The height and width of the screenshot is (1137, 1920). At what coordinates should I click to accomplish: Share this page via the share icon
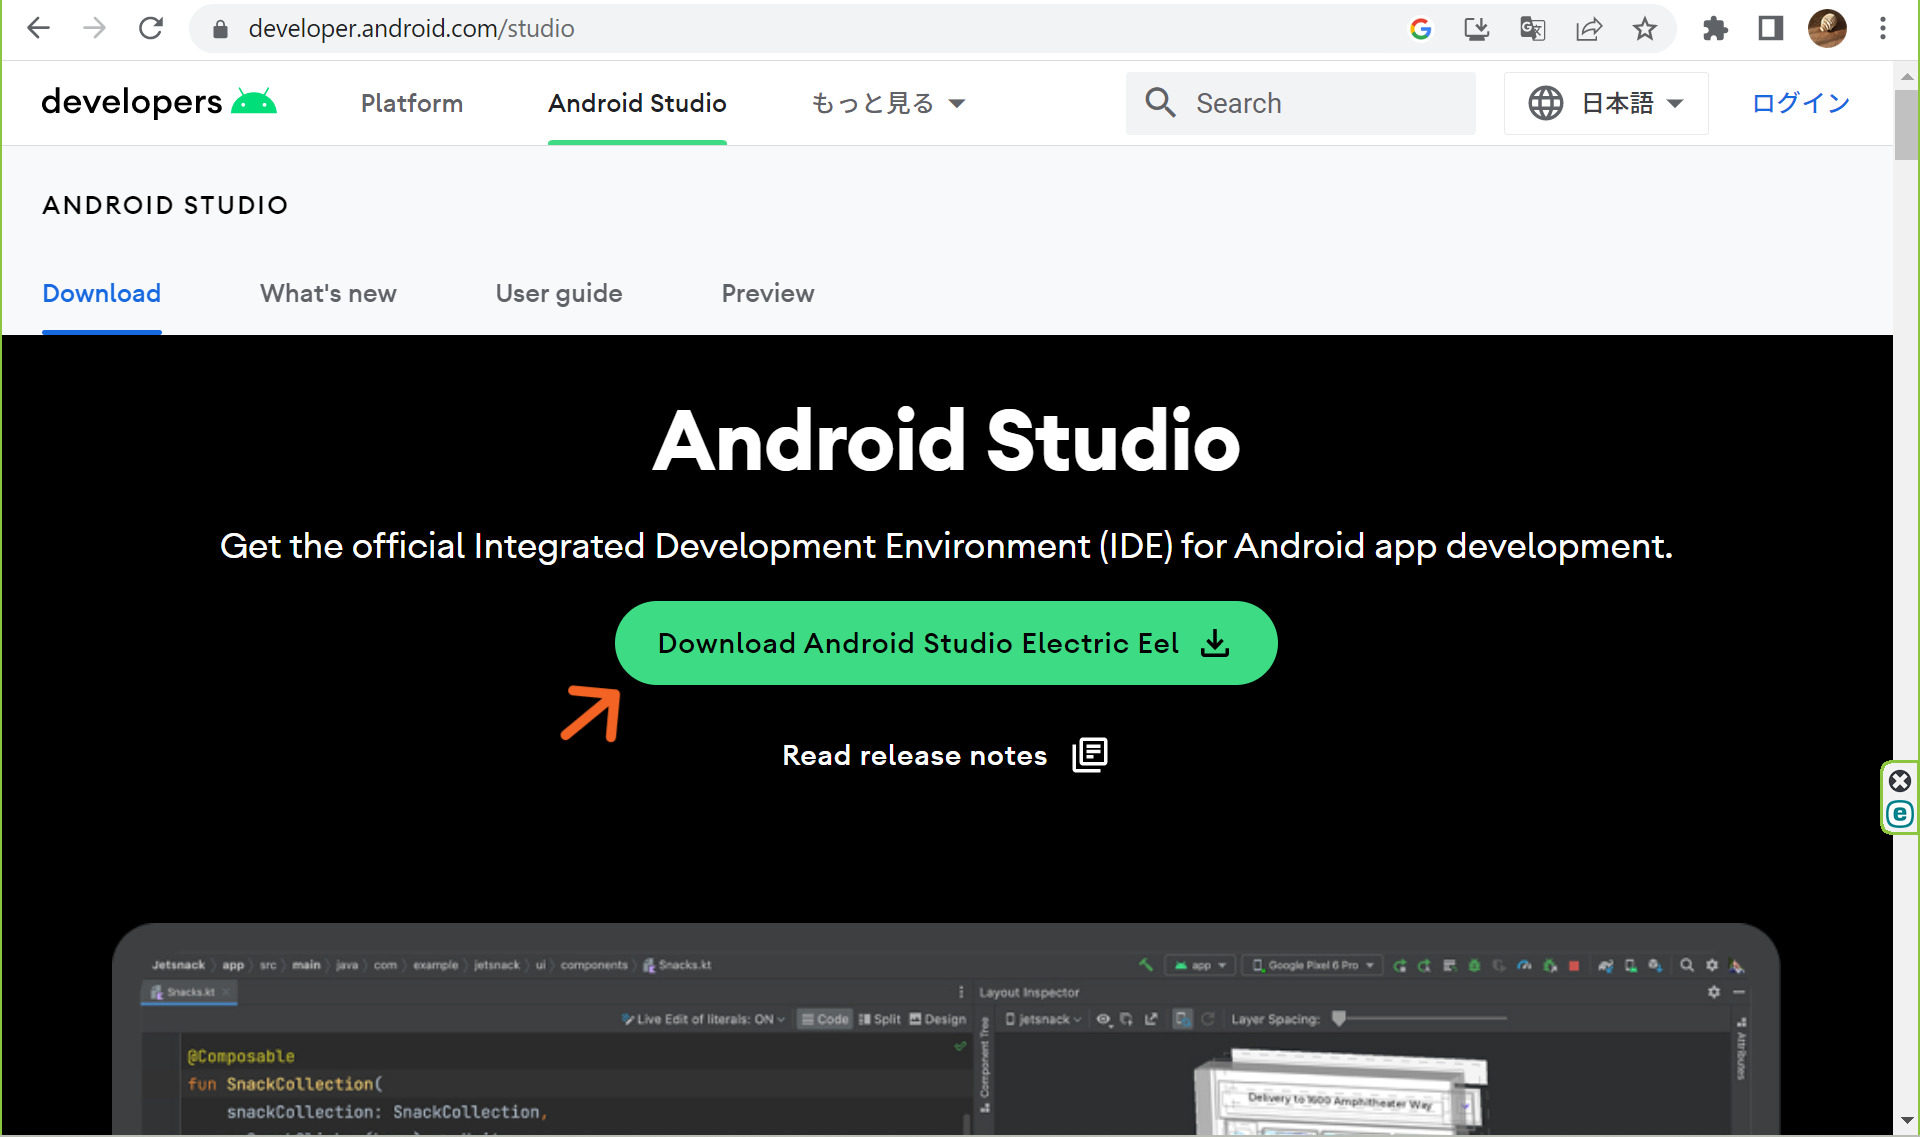click(x=1588, y=28)
